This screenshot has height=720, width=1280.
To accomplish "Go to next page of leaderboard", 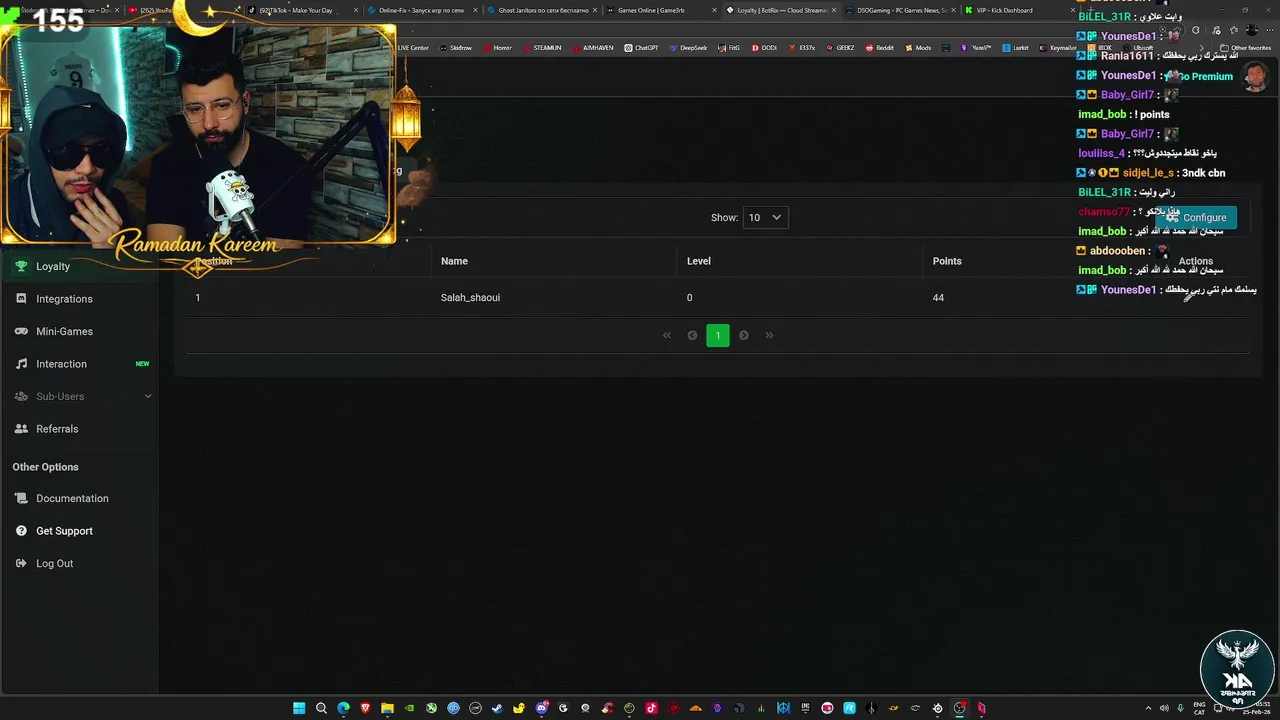I will tap(743, 335).
